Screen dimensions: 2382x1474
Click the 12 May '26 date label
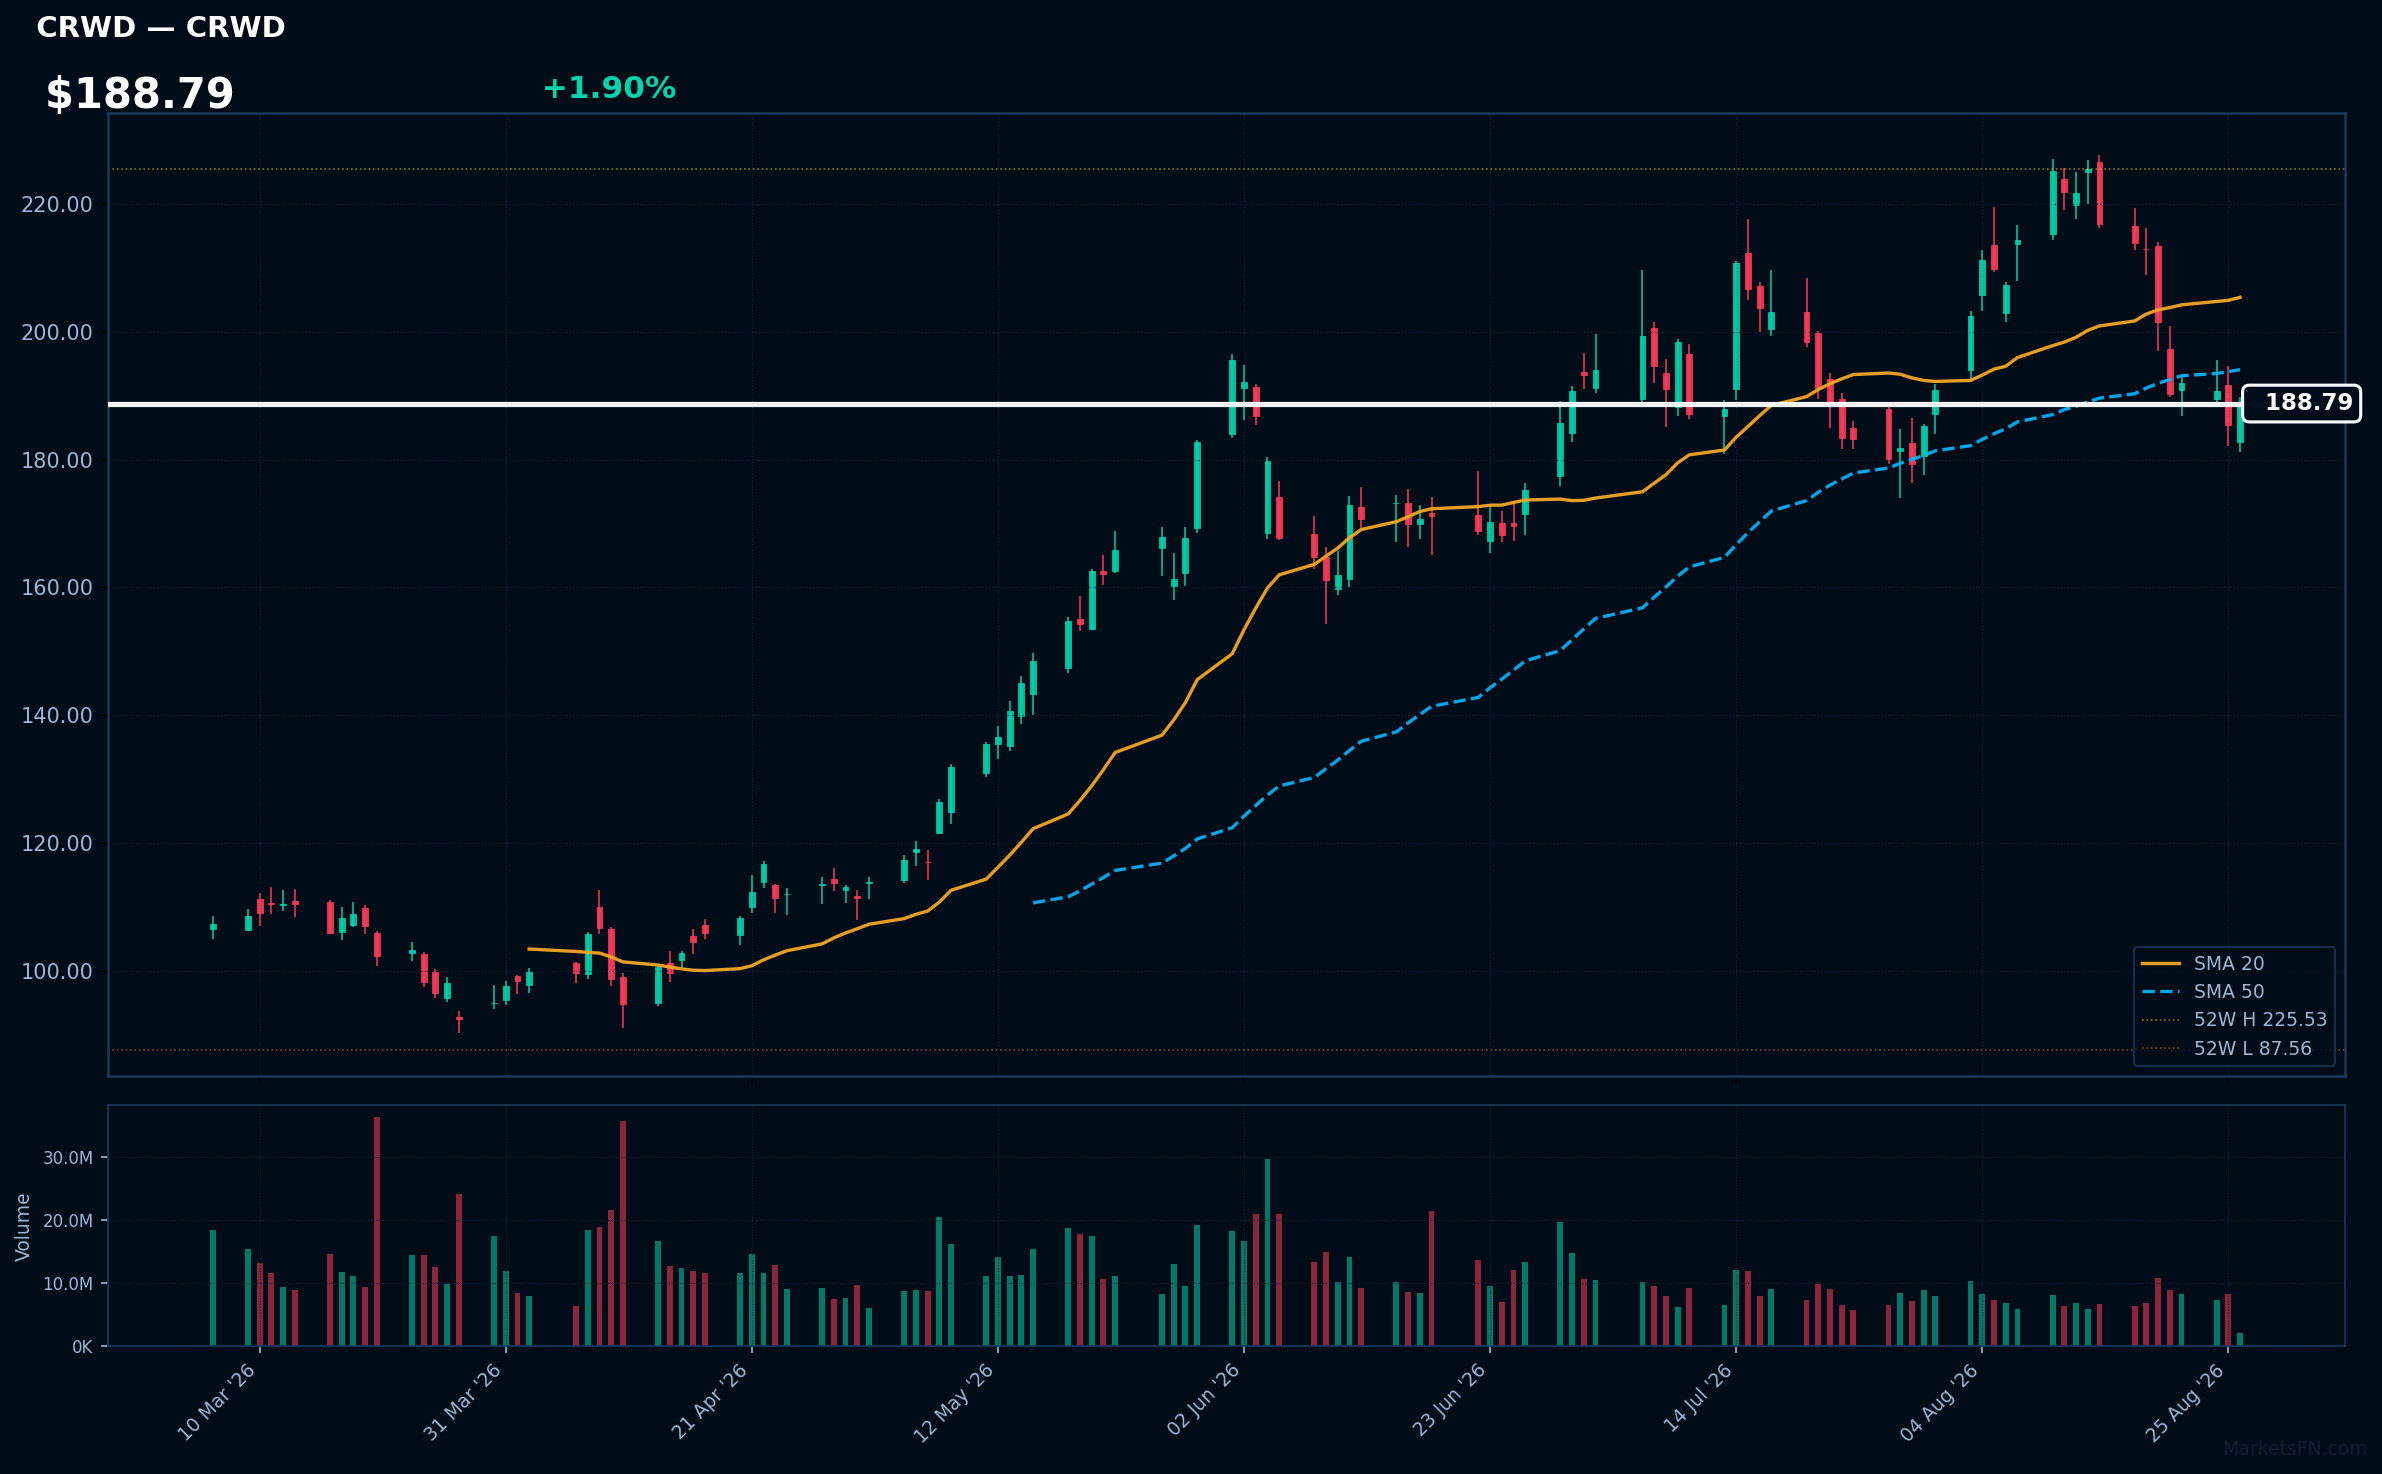click(954, 1402)
